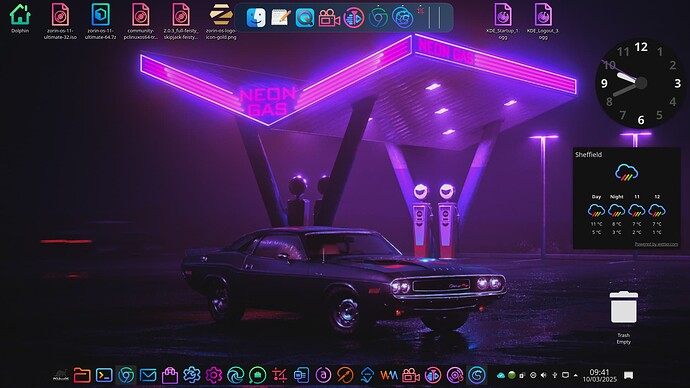Select the KDE_Startup_1.ogg audio file
Screen dimensions: 690x388
coord(503,21)
